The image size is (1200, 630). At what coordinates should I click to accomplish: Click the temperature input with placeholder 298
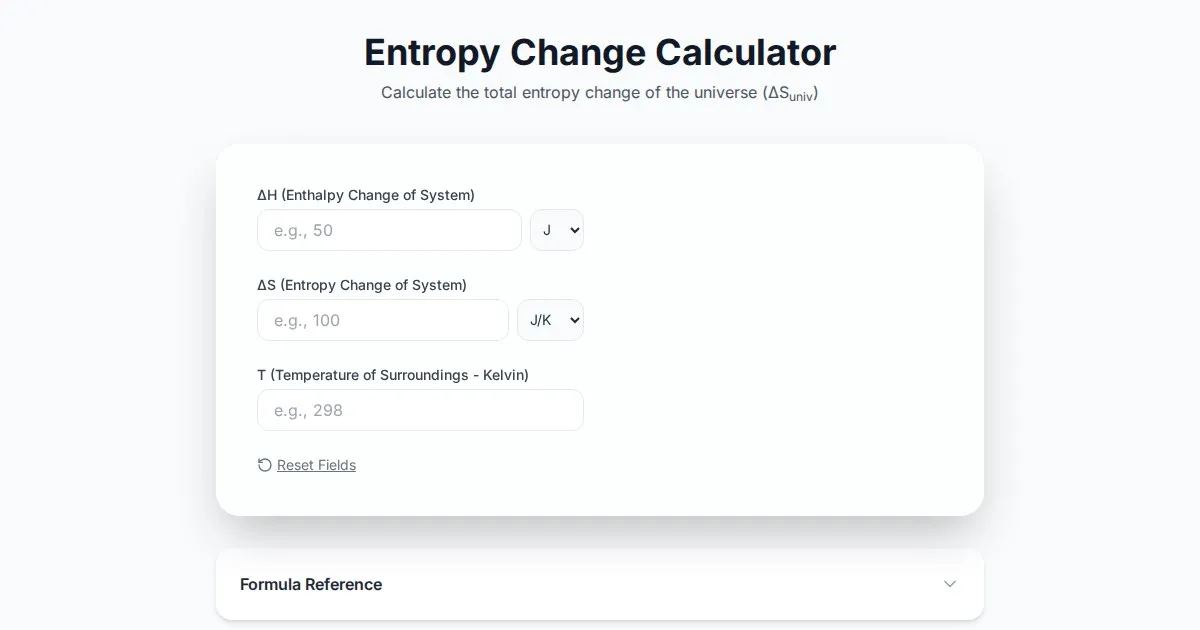click(x=420, y=410)
